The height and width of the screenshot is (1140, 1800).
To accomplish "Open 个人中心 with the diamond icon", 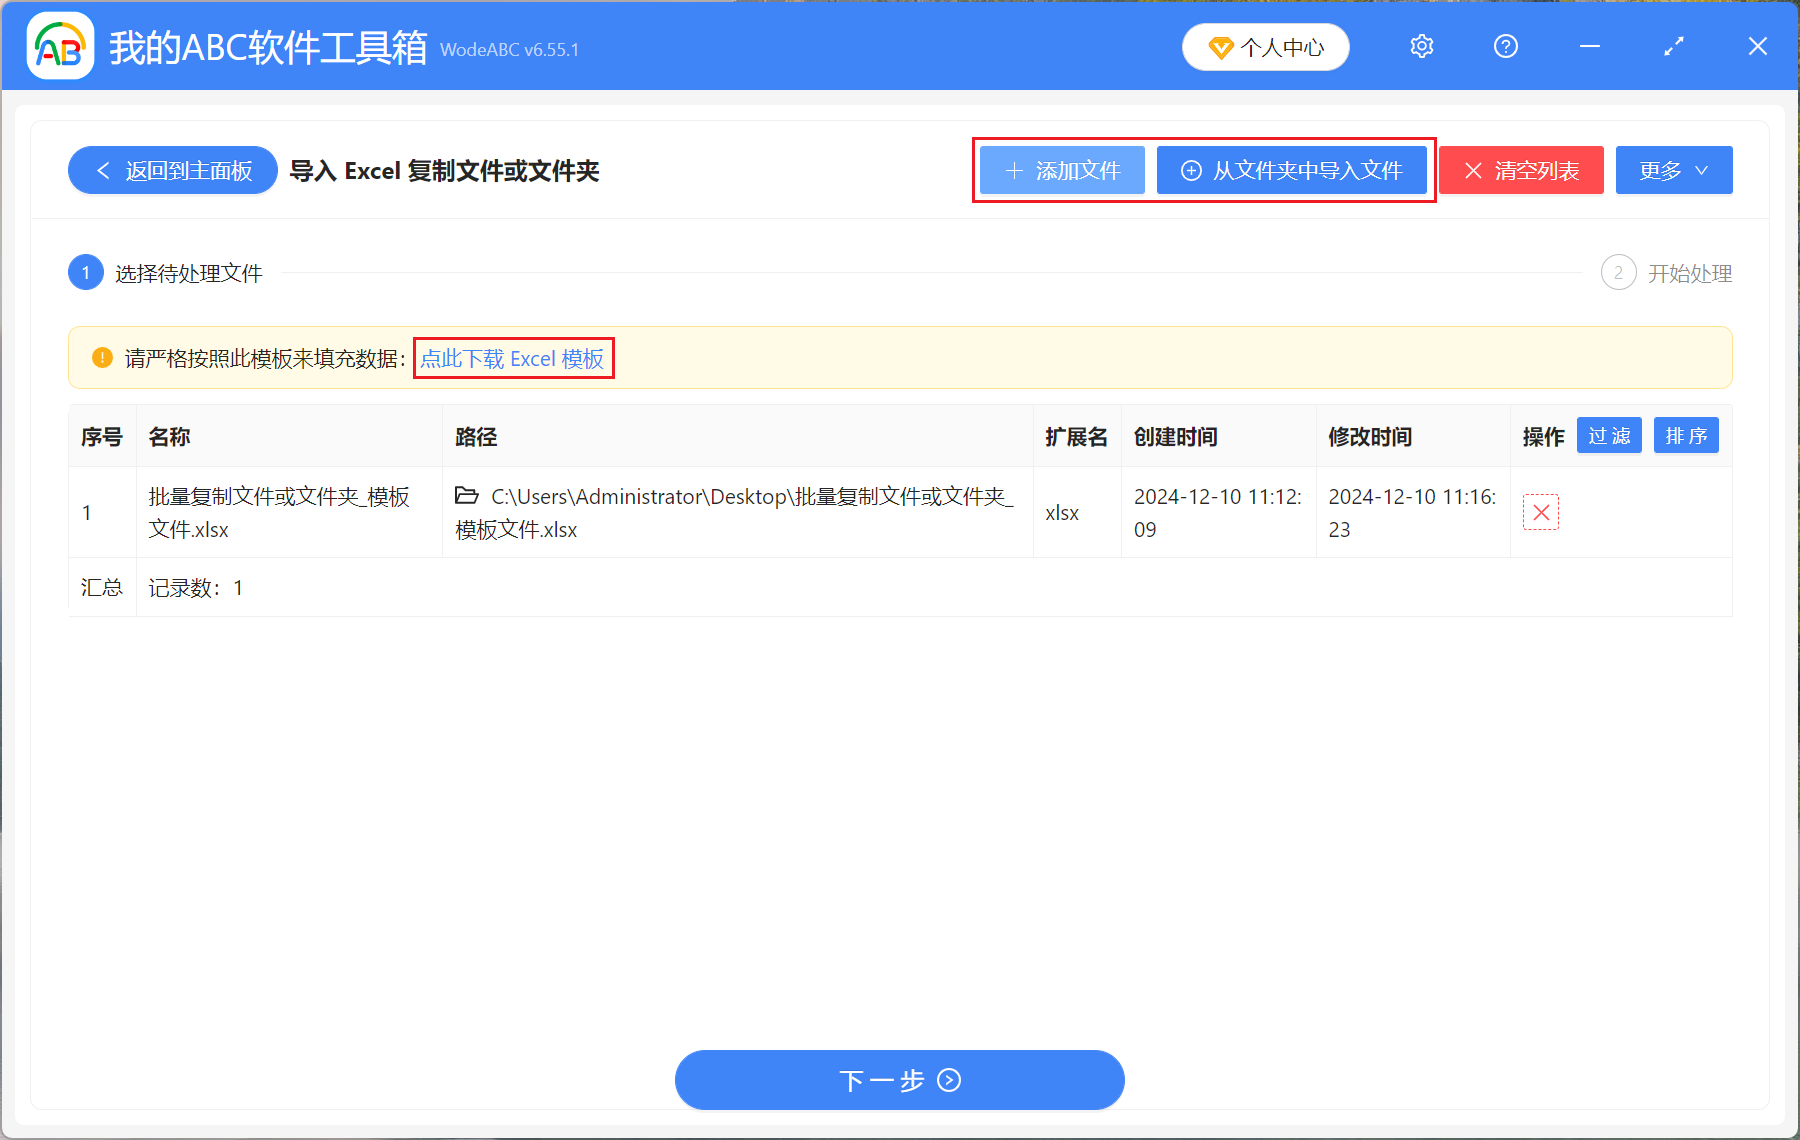I will 1265,46.
